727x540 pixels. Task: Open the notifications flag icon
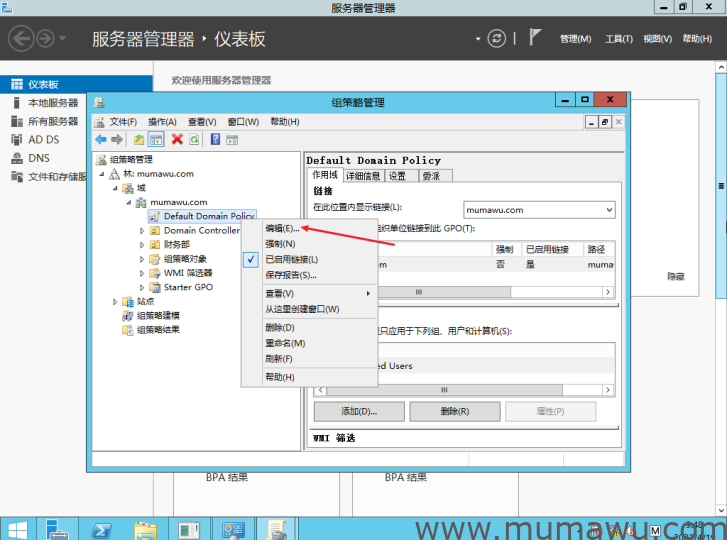point(535,38)
